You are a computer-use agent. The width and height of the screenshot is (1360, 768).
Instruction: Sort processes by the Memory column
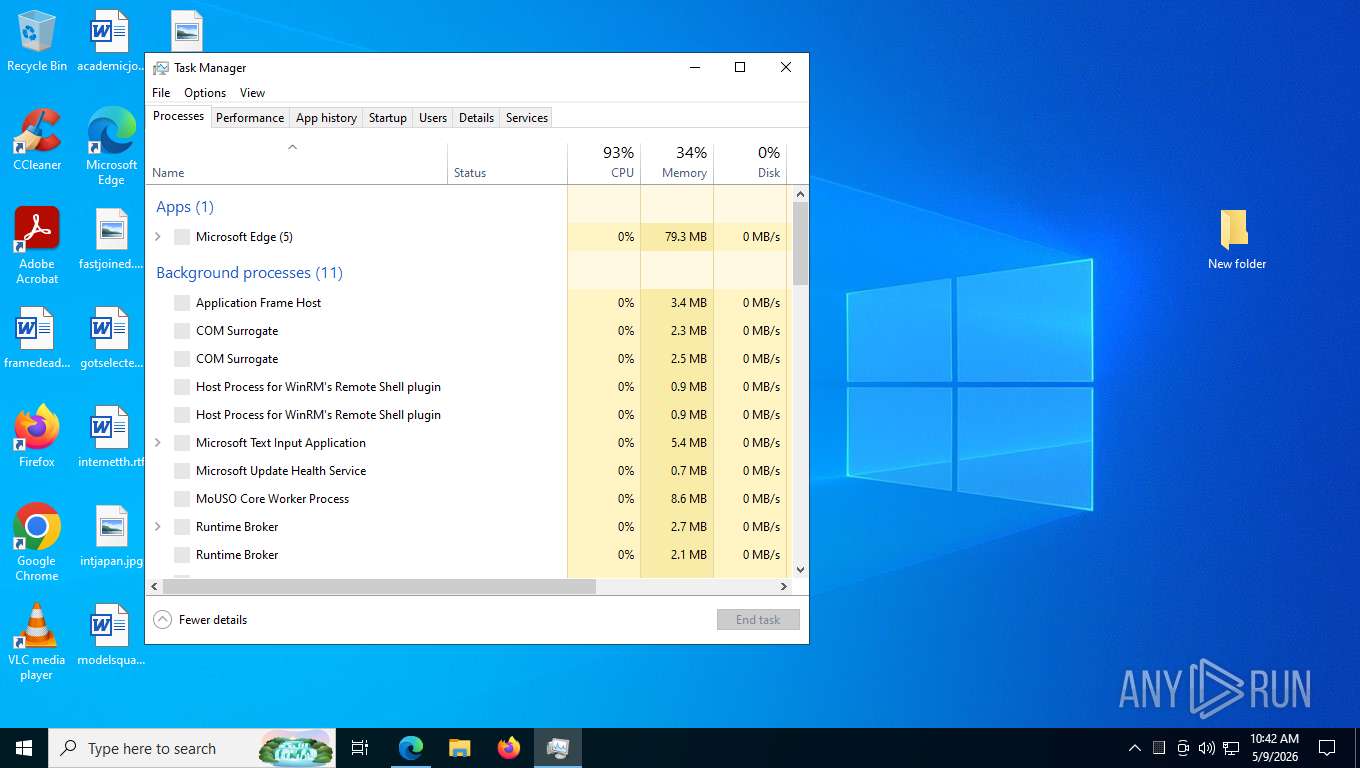[x=677, y=164]
